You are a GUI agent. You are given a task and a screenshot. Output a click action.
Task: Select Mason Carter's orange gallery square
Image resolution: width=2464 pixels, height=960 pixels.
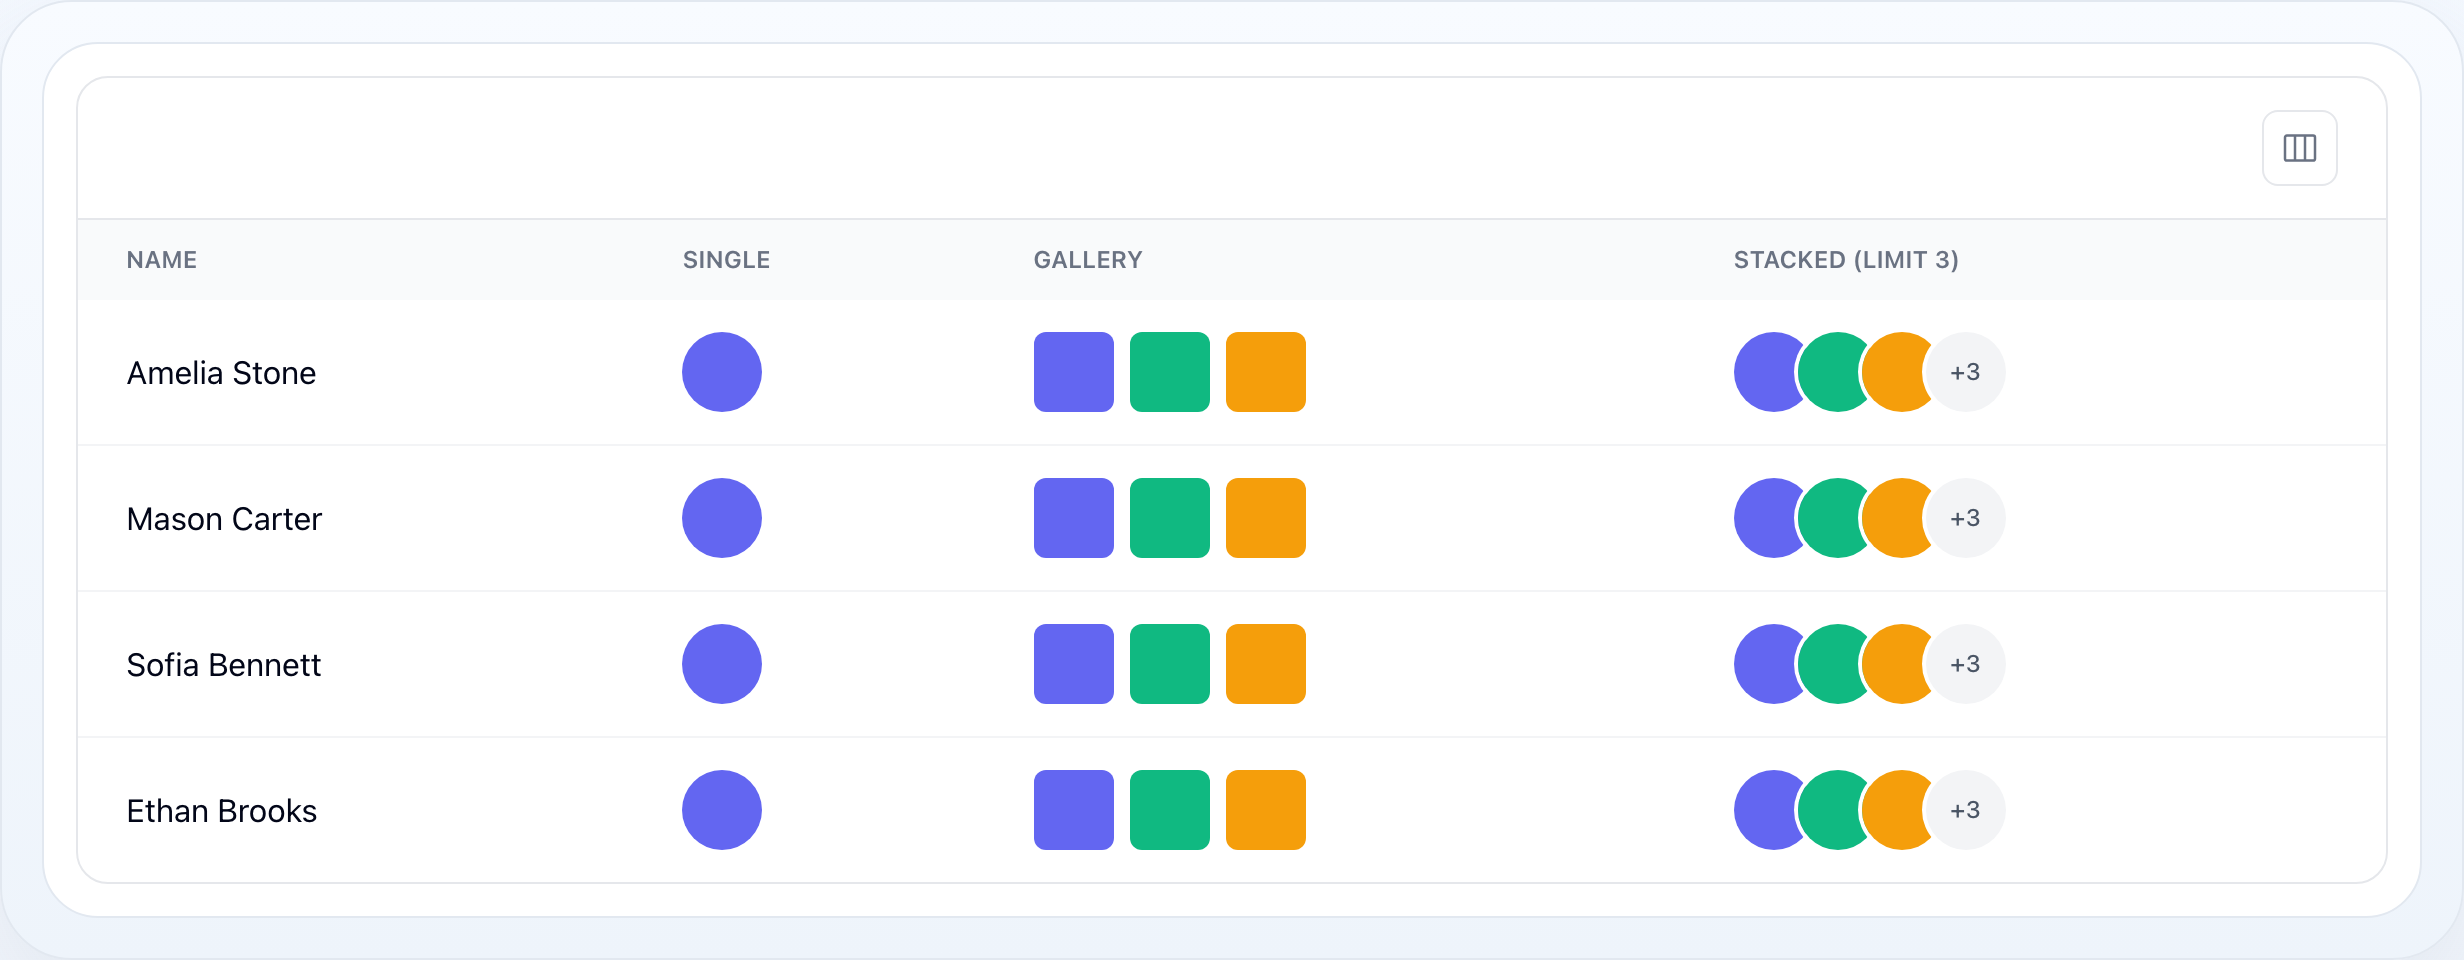pos(1266,518)
